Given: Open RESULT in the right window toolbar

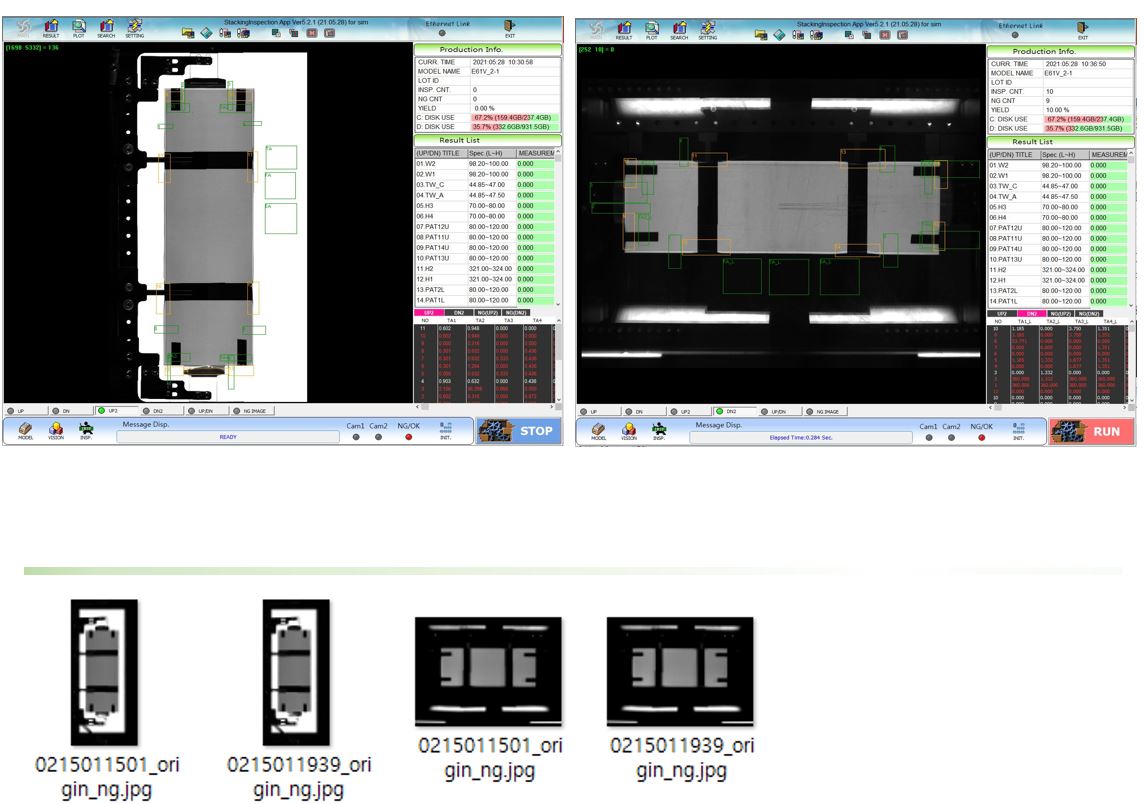Looking at the screenshot, I should [624, 30].
